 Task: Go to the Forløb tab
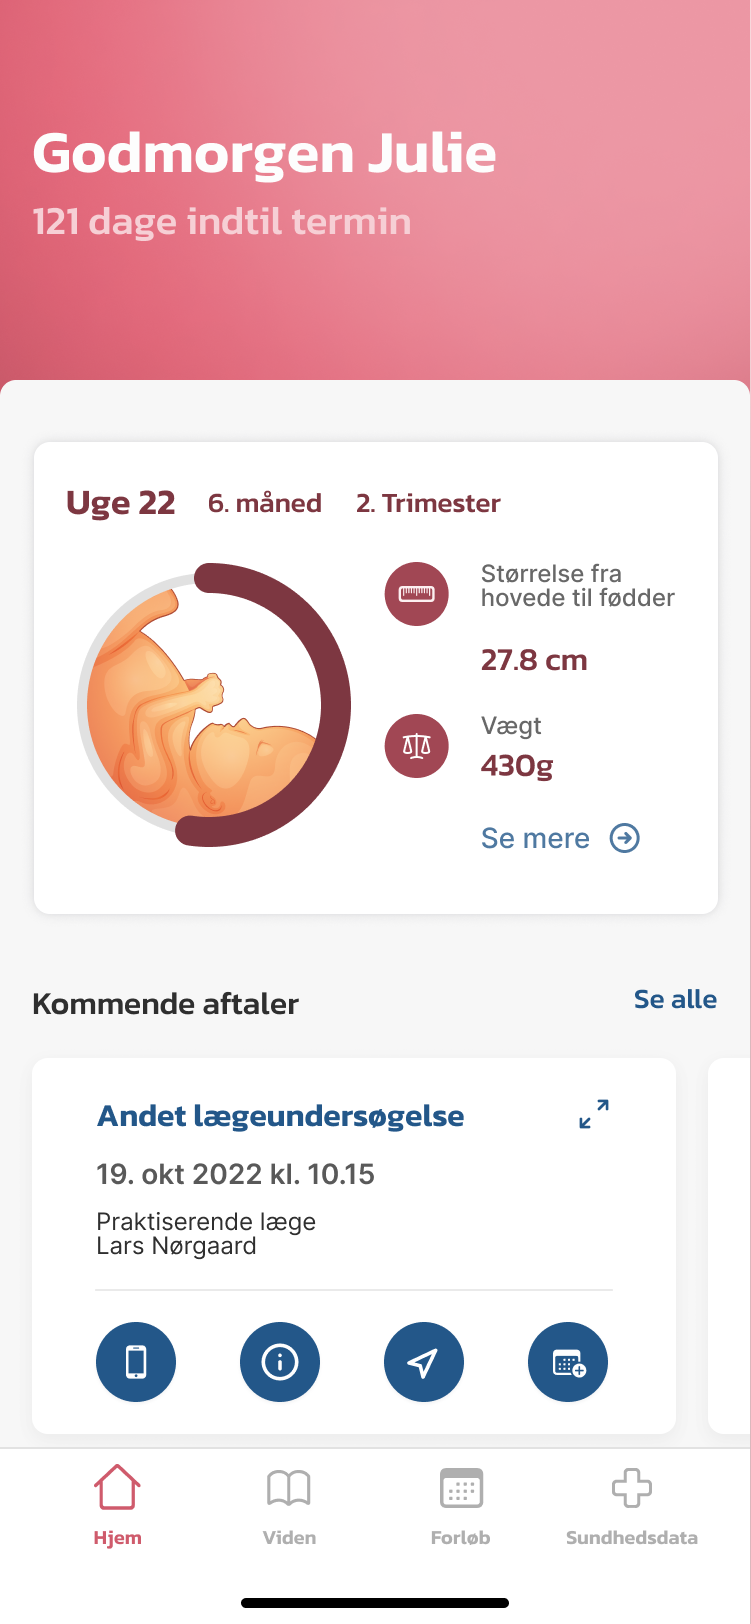tap(461, 1504)
